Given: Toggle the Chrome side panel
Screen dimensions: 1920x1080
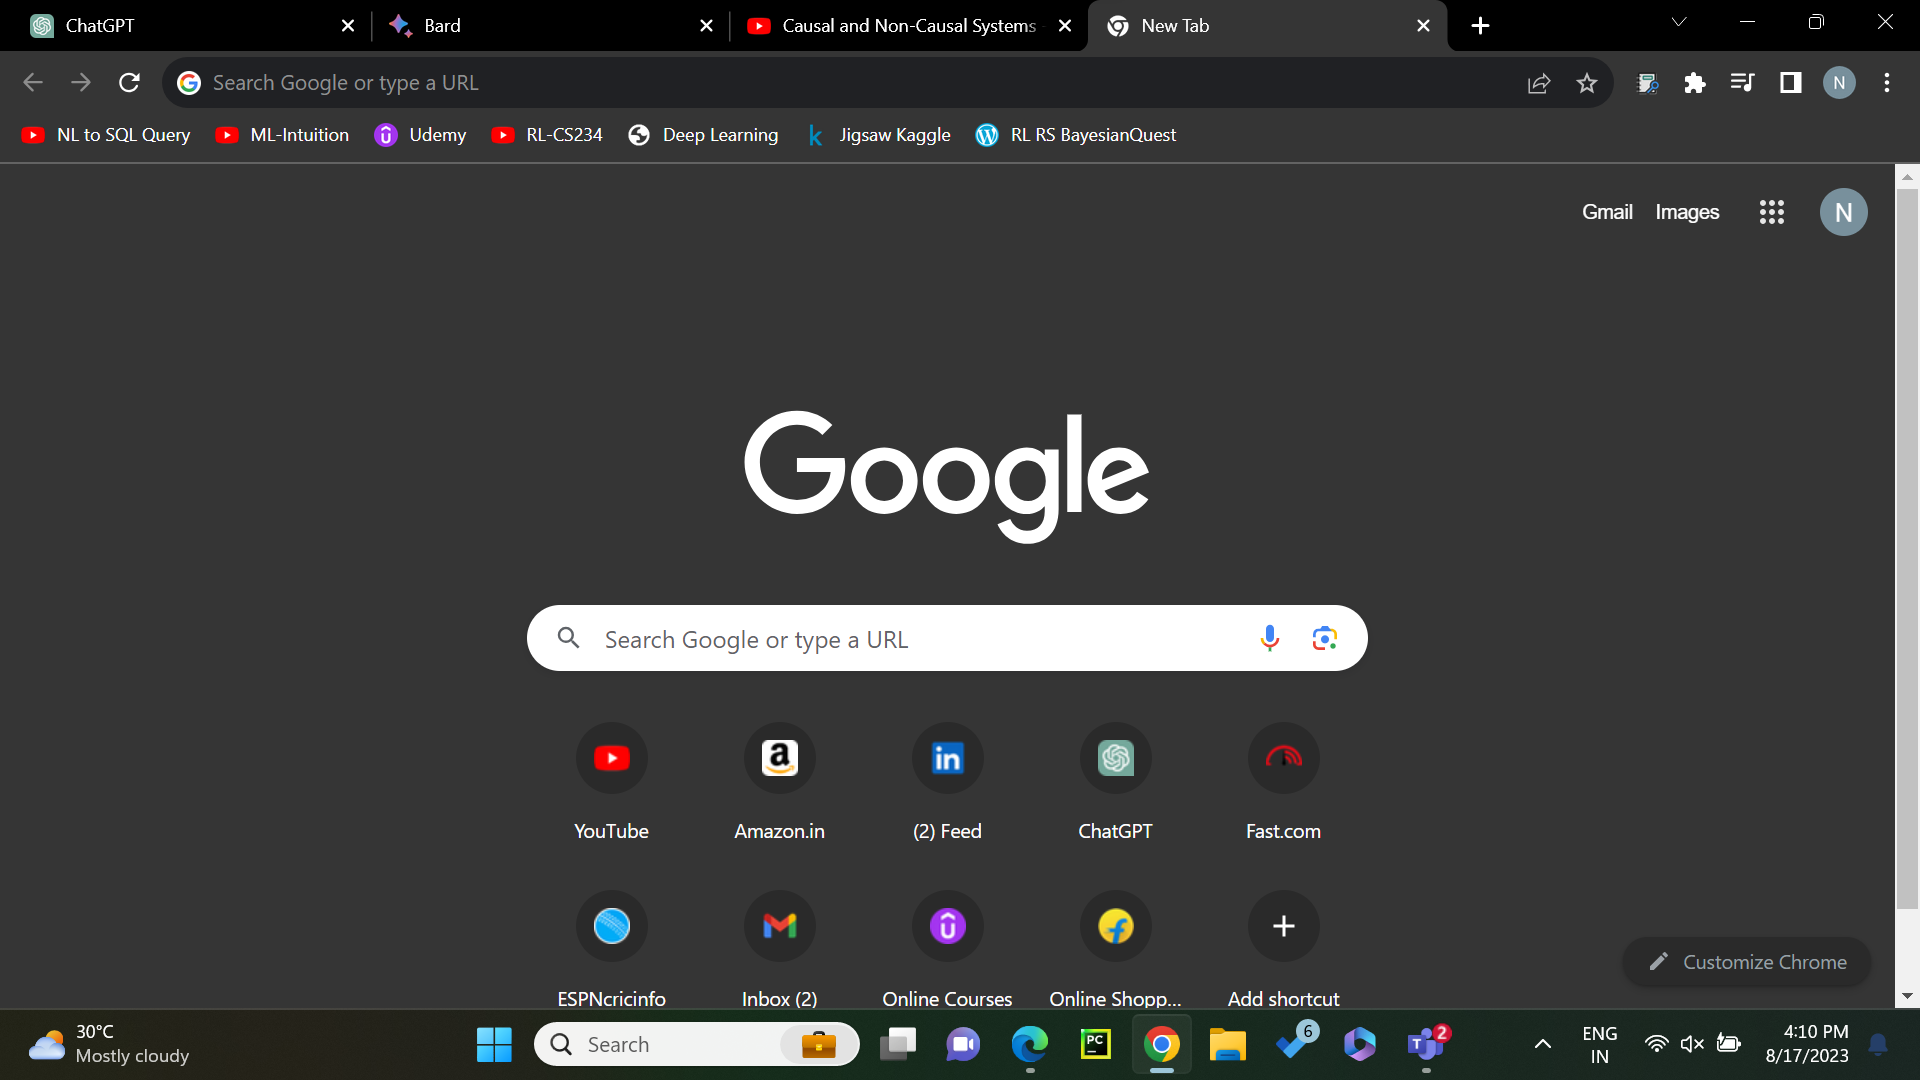Looking at the screenshot, I should coord(1790,83).
